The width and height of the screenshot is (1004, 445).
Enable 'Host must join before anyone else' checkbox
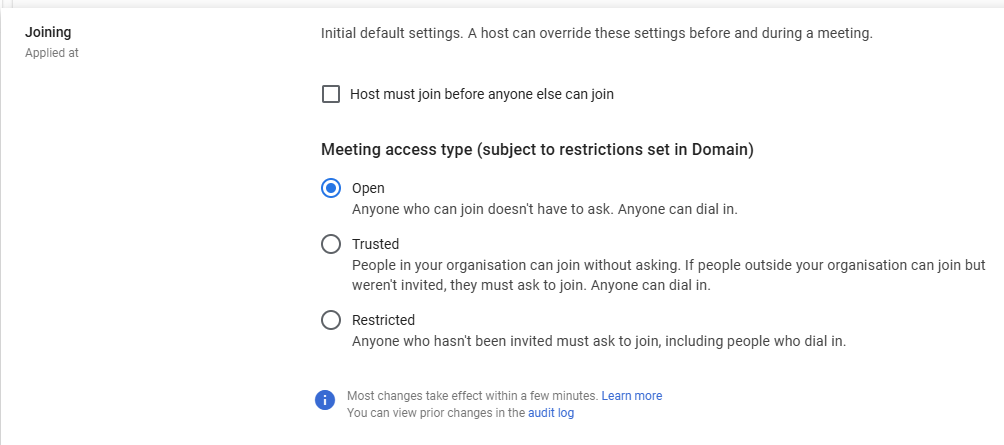tap(330, 94)
